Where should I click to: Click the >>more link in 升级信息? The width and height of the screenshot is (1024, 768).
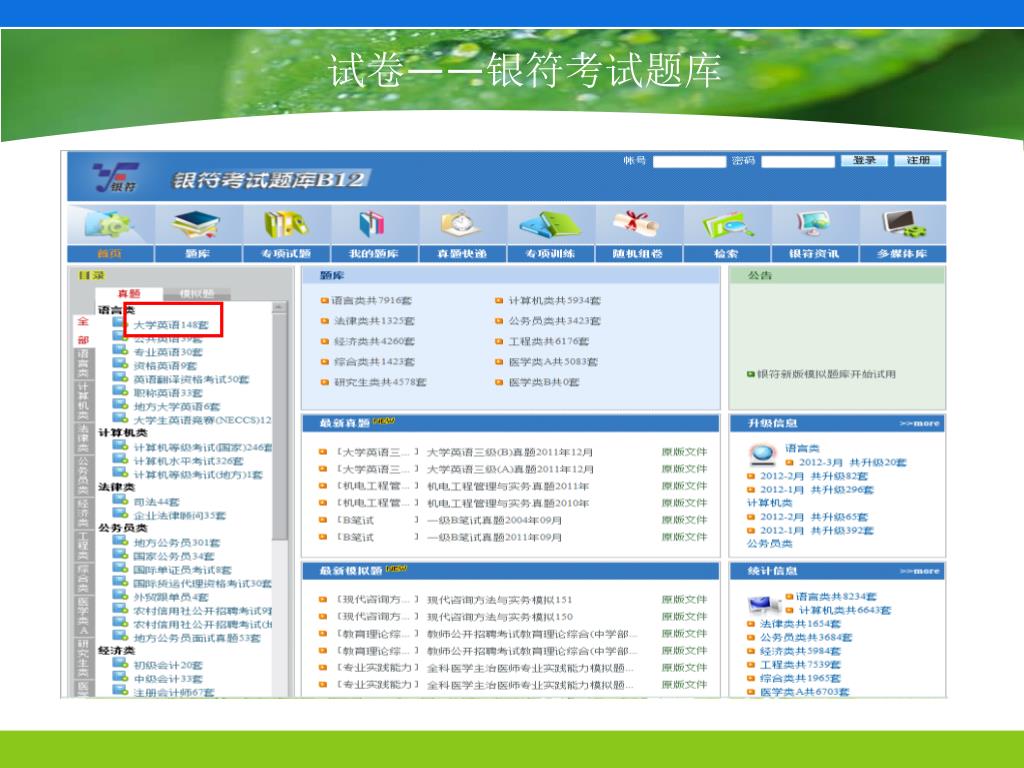click(919, 424)
